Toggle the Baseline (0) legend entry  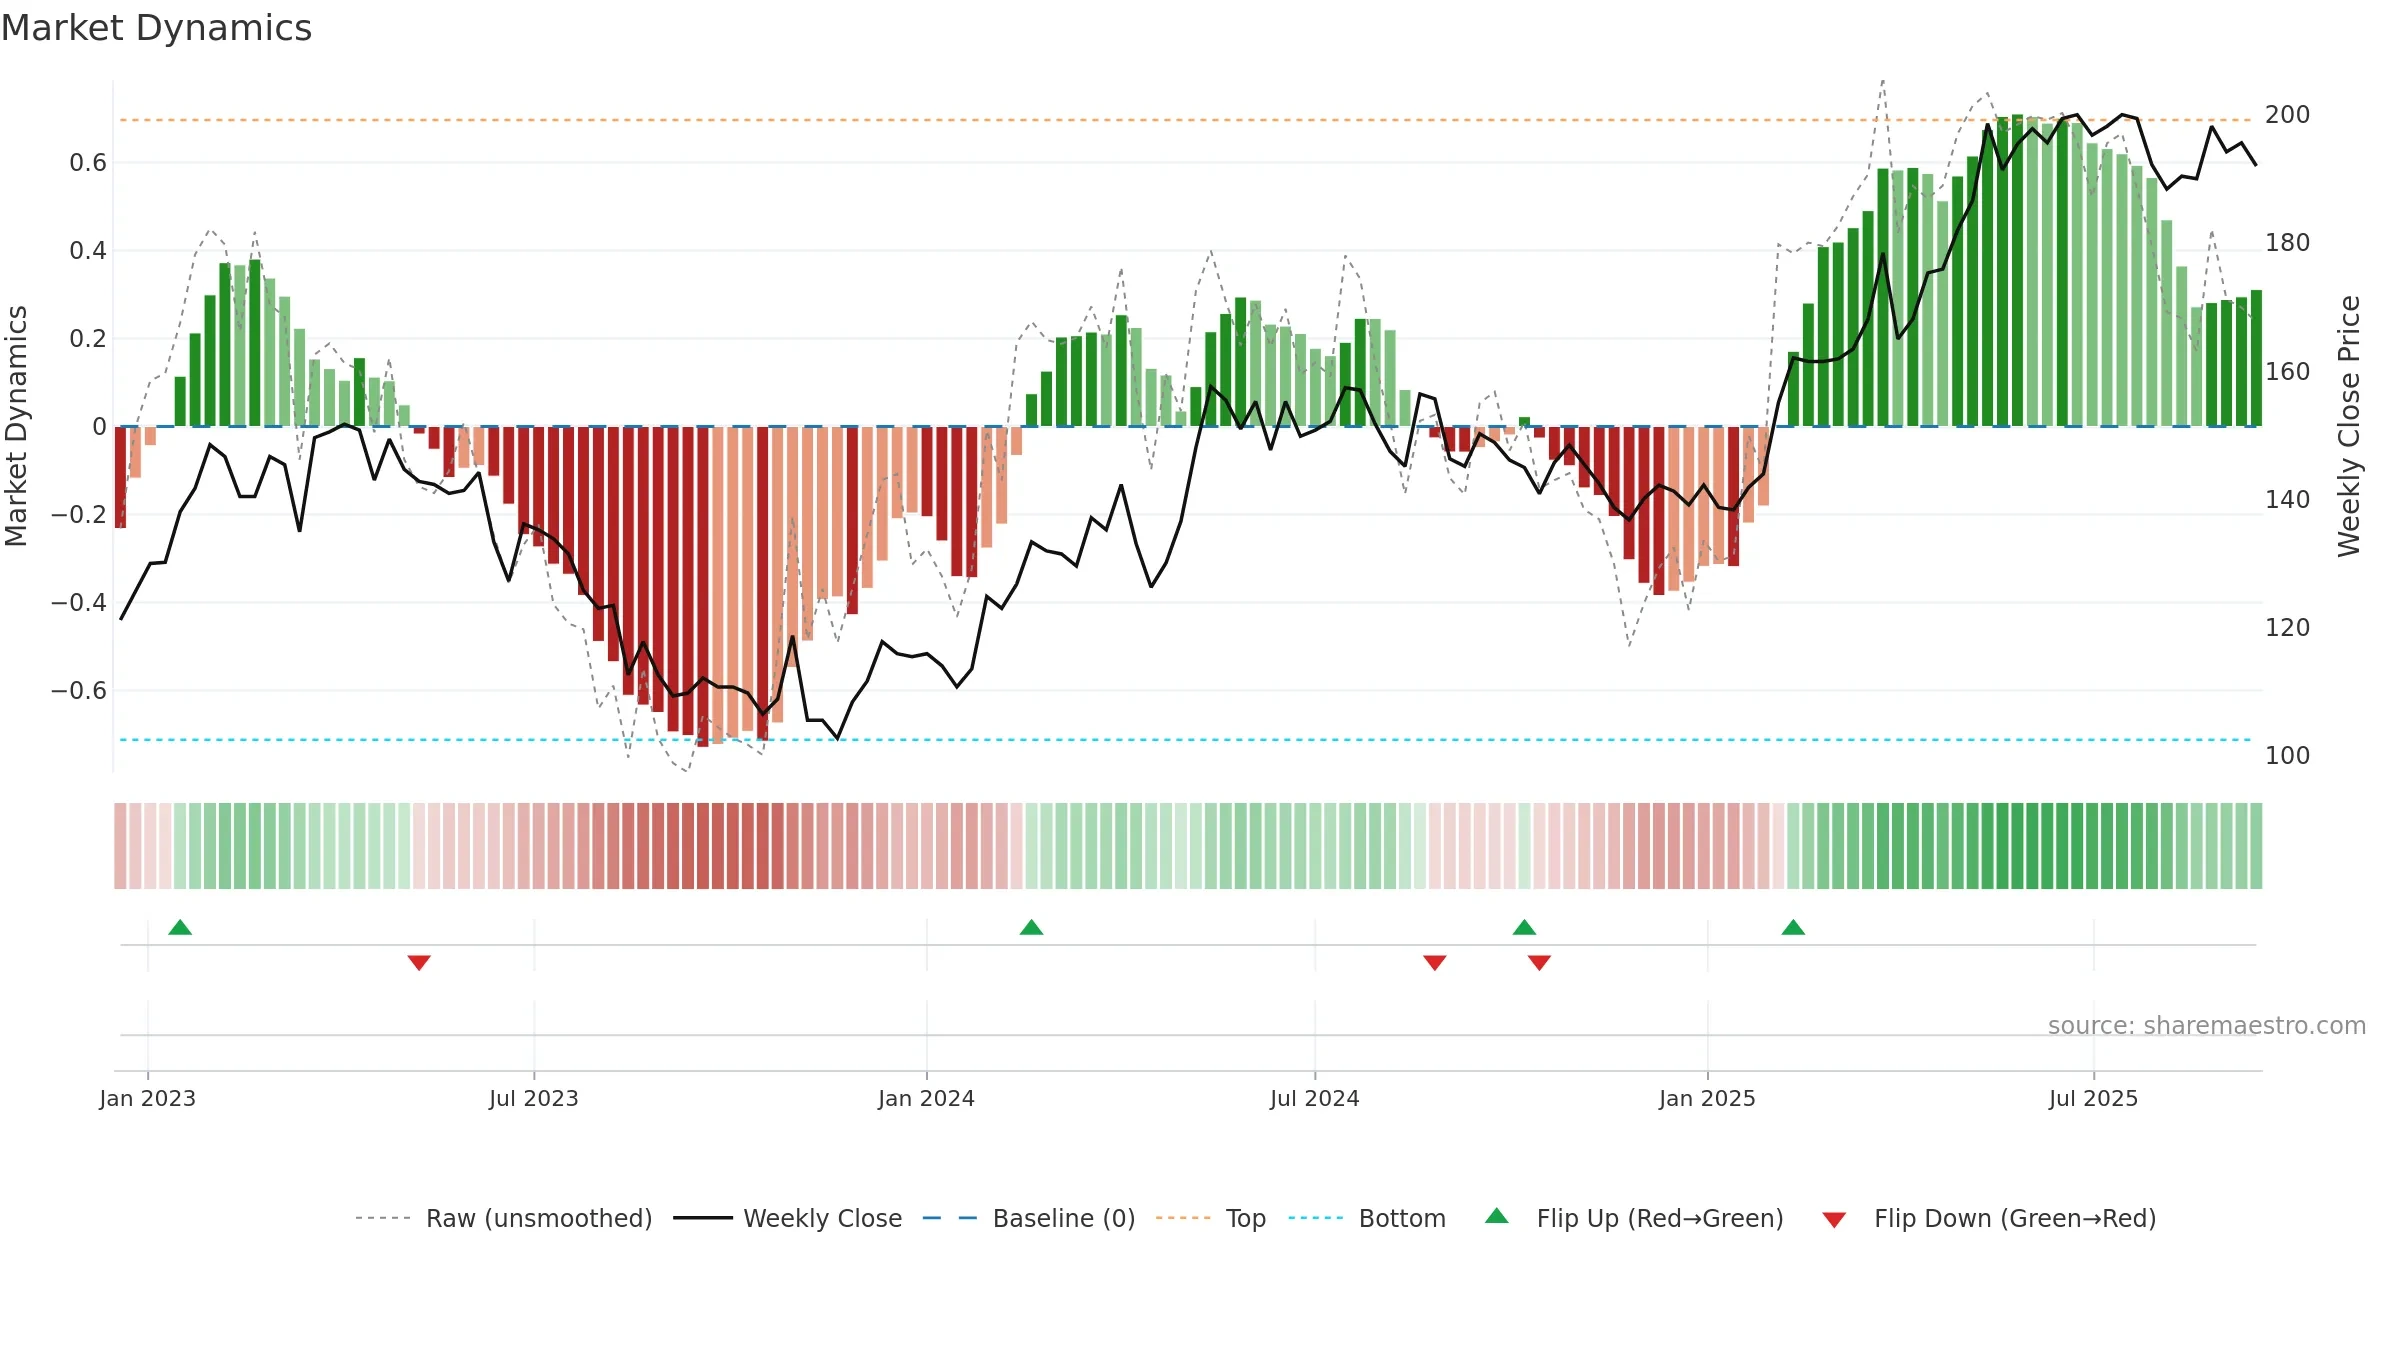pyautogui.click(x=1029, y=1218)
